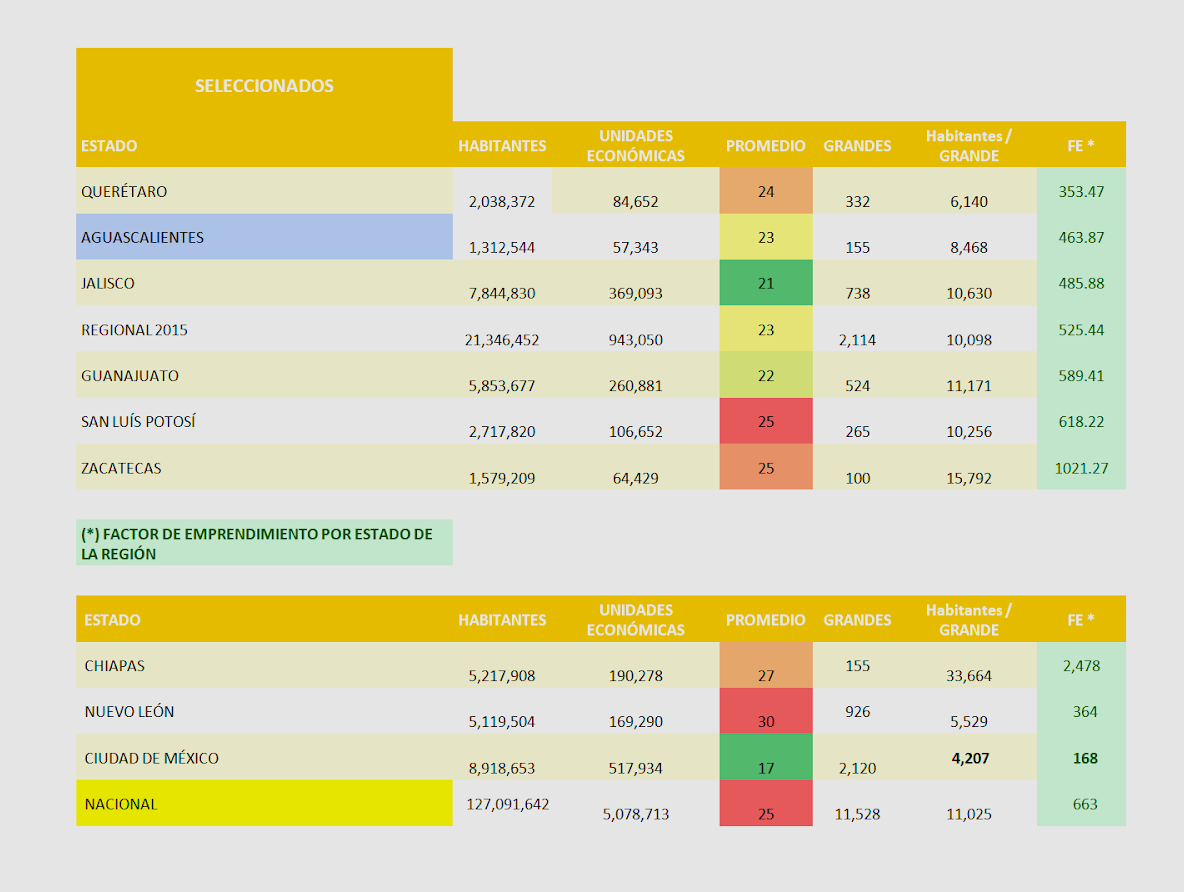Image resolution: width=1184 pixels, height=892 pixels.
Task: Select Jalisco's green promedio cell 21
Action: (765, 283)
